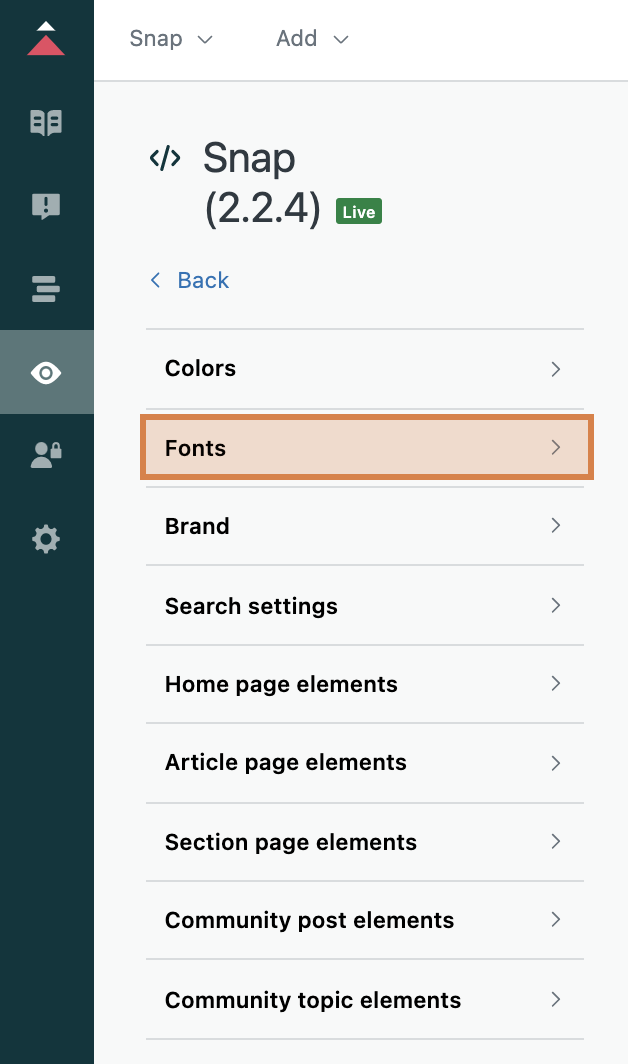Open Community post elements settings

coord(365,920)
